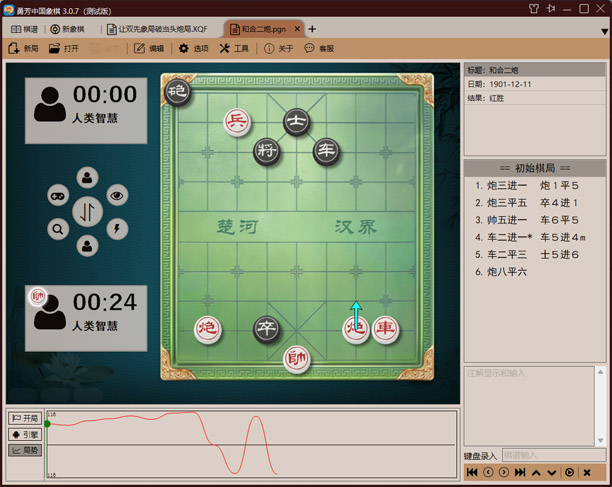Toggle the eye visibility icon
612x487 pixels.
(117, 196)
